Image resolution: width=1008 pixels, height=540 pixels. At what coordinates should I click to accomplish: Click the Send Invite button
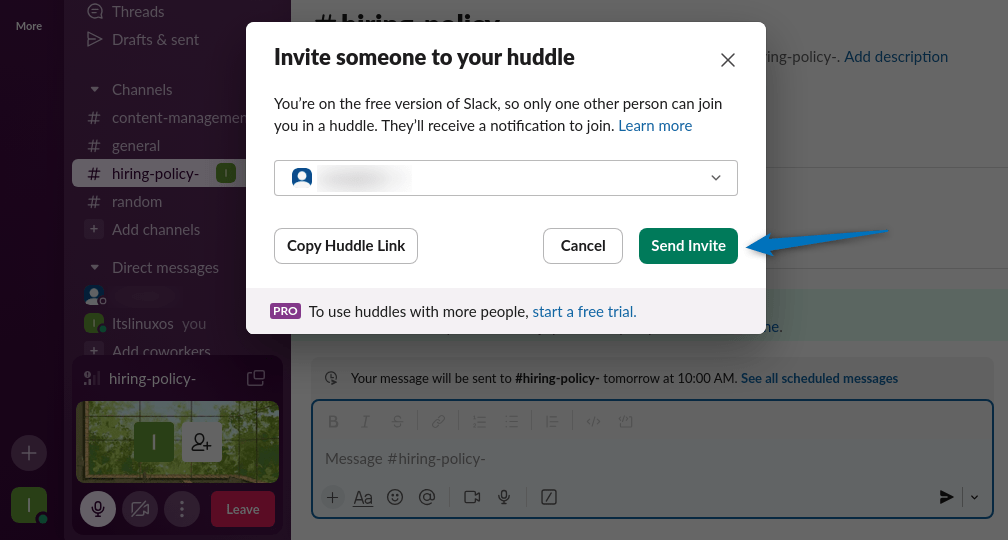[688, 246]
